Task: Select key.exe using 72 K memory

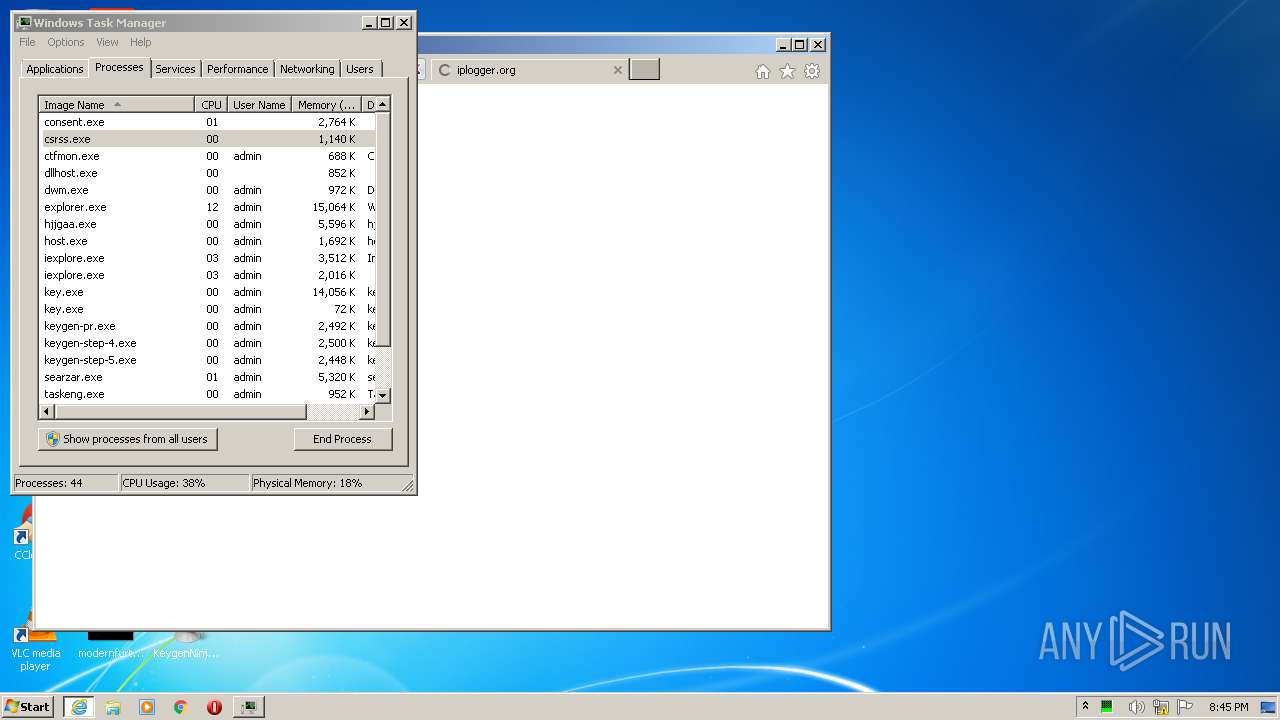Action: 207,309
